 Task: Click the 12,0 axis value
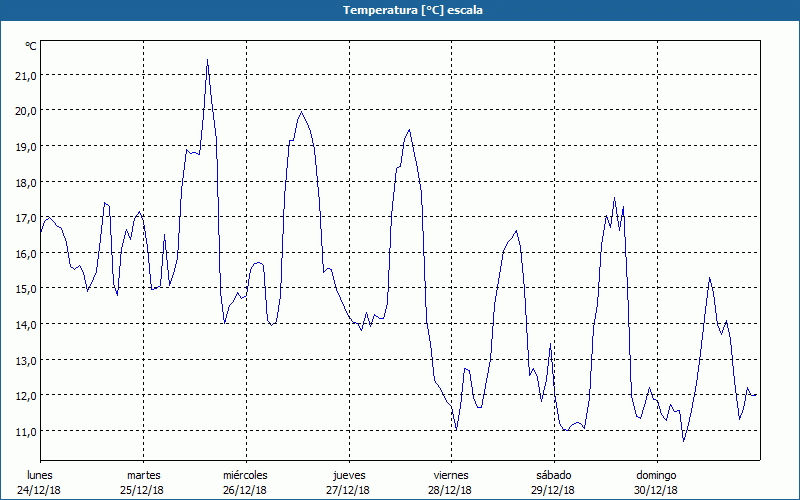(26, 396)
